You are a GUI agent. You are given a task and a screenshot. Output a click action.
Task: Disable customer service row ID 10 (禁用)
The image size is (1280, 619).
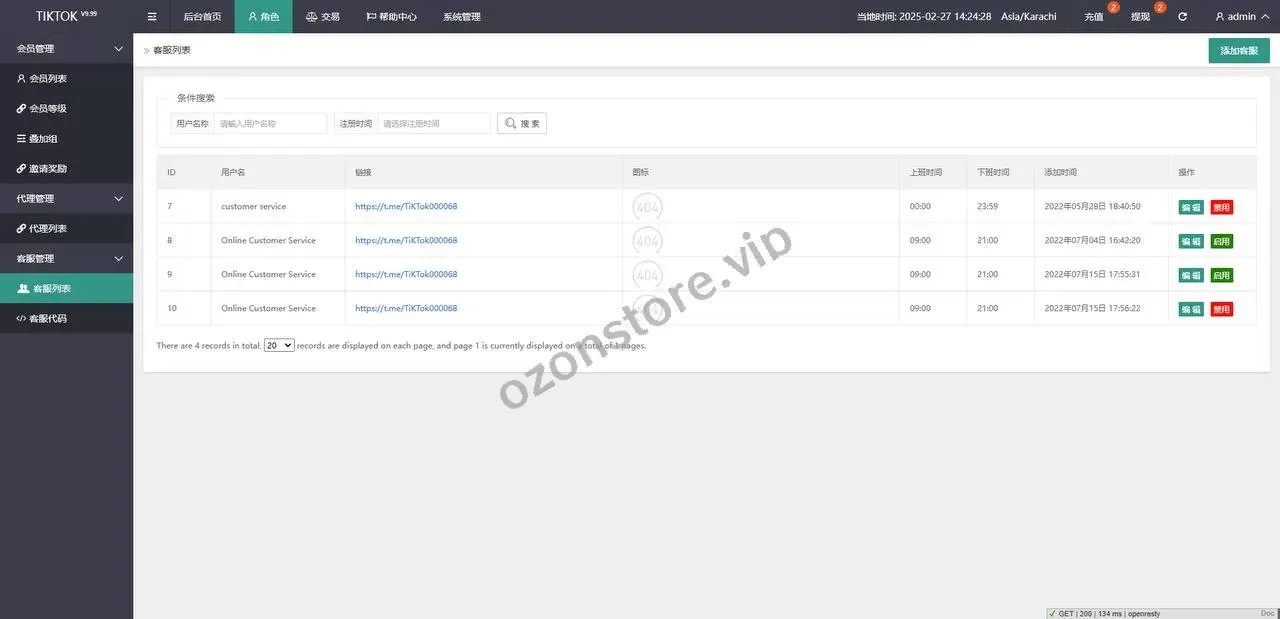(1221, 309)
